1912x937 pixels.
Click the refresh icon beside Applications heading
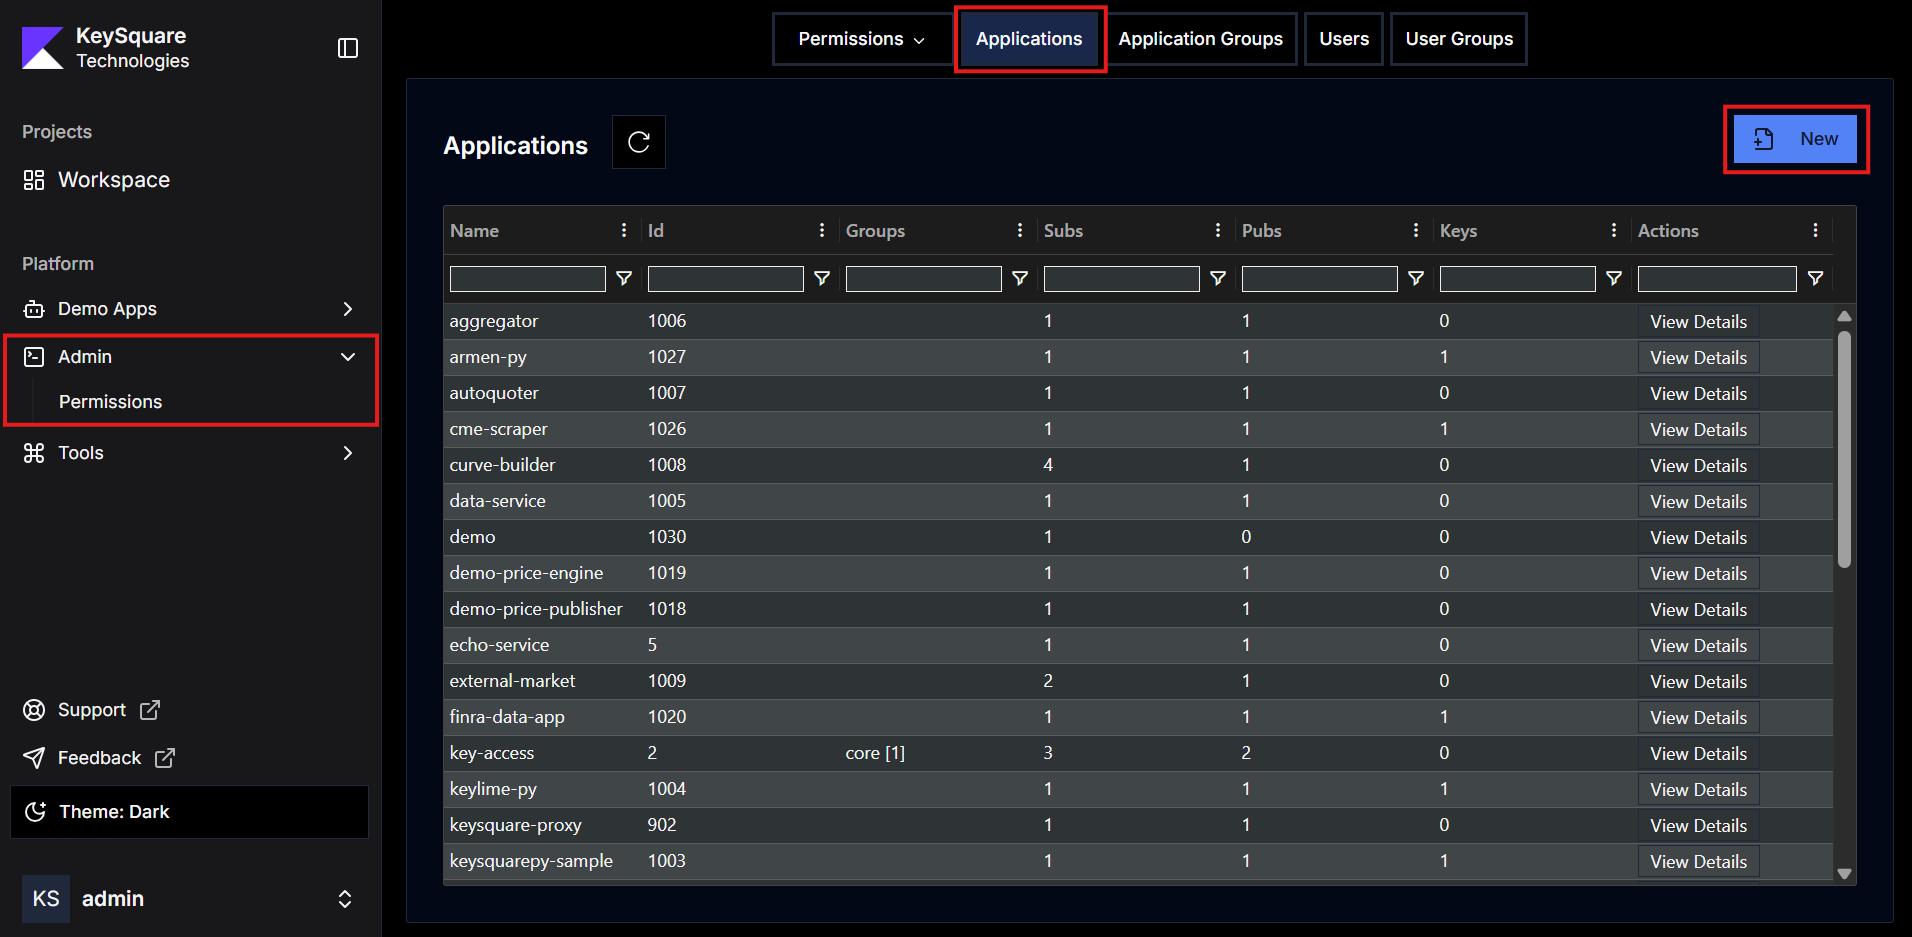[x=639, y=142]
